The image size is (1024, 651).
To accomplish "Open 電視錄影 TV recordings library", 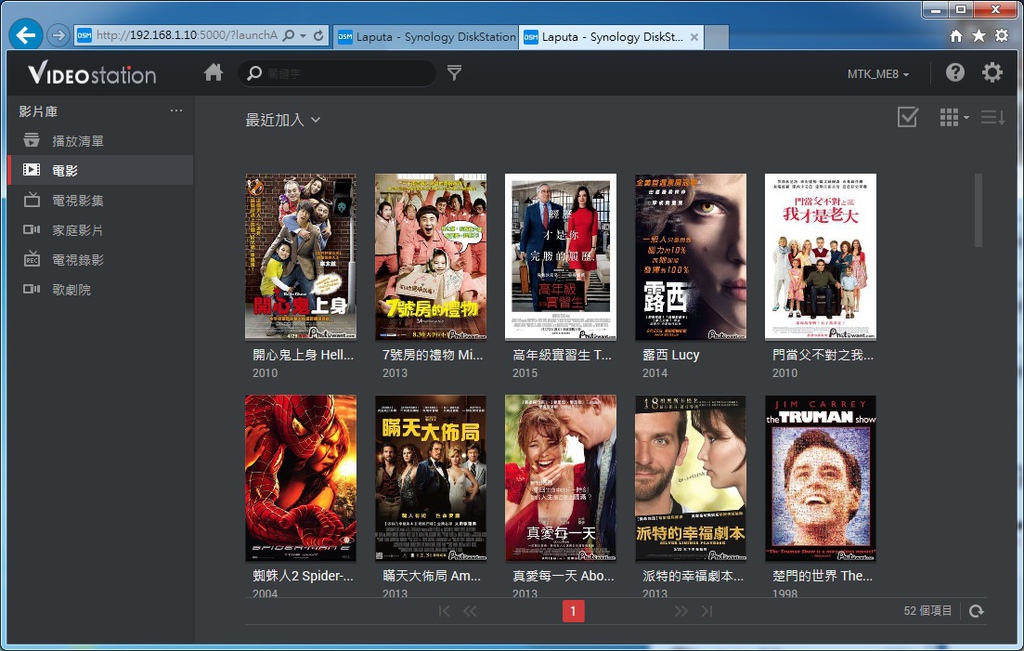I will (101, 260).
